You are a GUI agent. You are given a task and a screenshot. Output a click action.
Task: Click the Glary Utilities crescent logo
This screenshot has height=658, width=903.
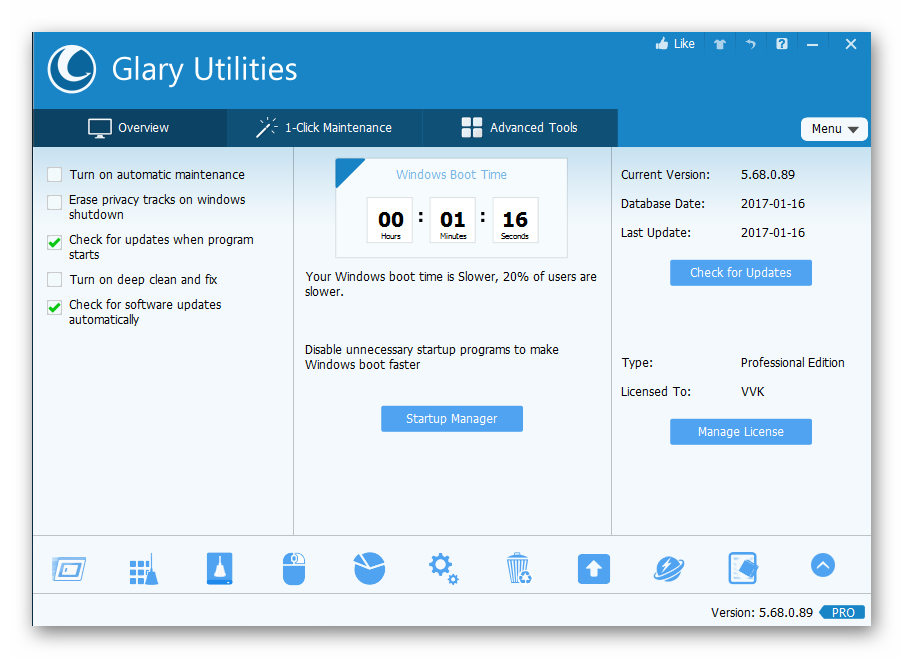pyautogui.click(x=72, y=69)
